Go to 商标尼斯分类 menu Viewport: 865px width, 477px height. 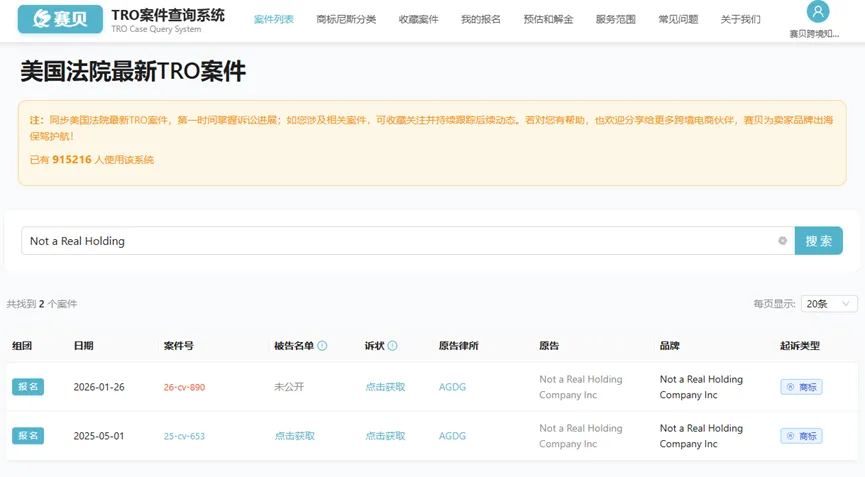coord(346,19)
